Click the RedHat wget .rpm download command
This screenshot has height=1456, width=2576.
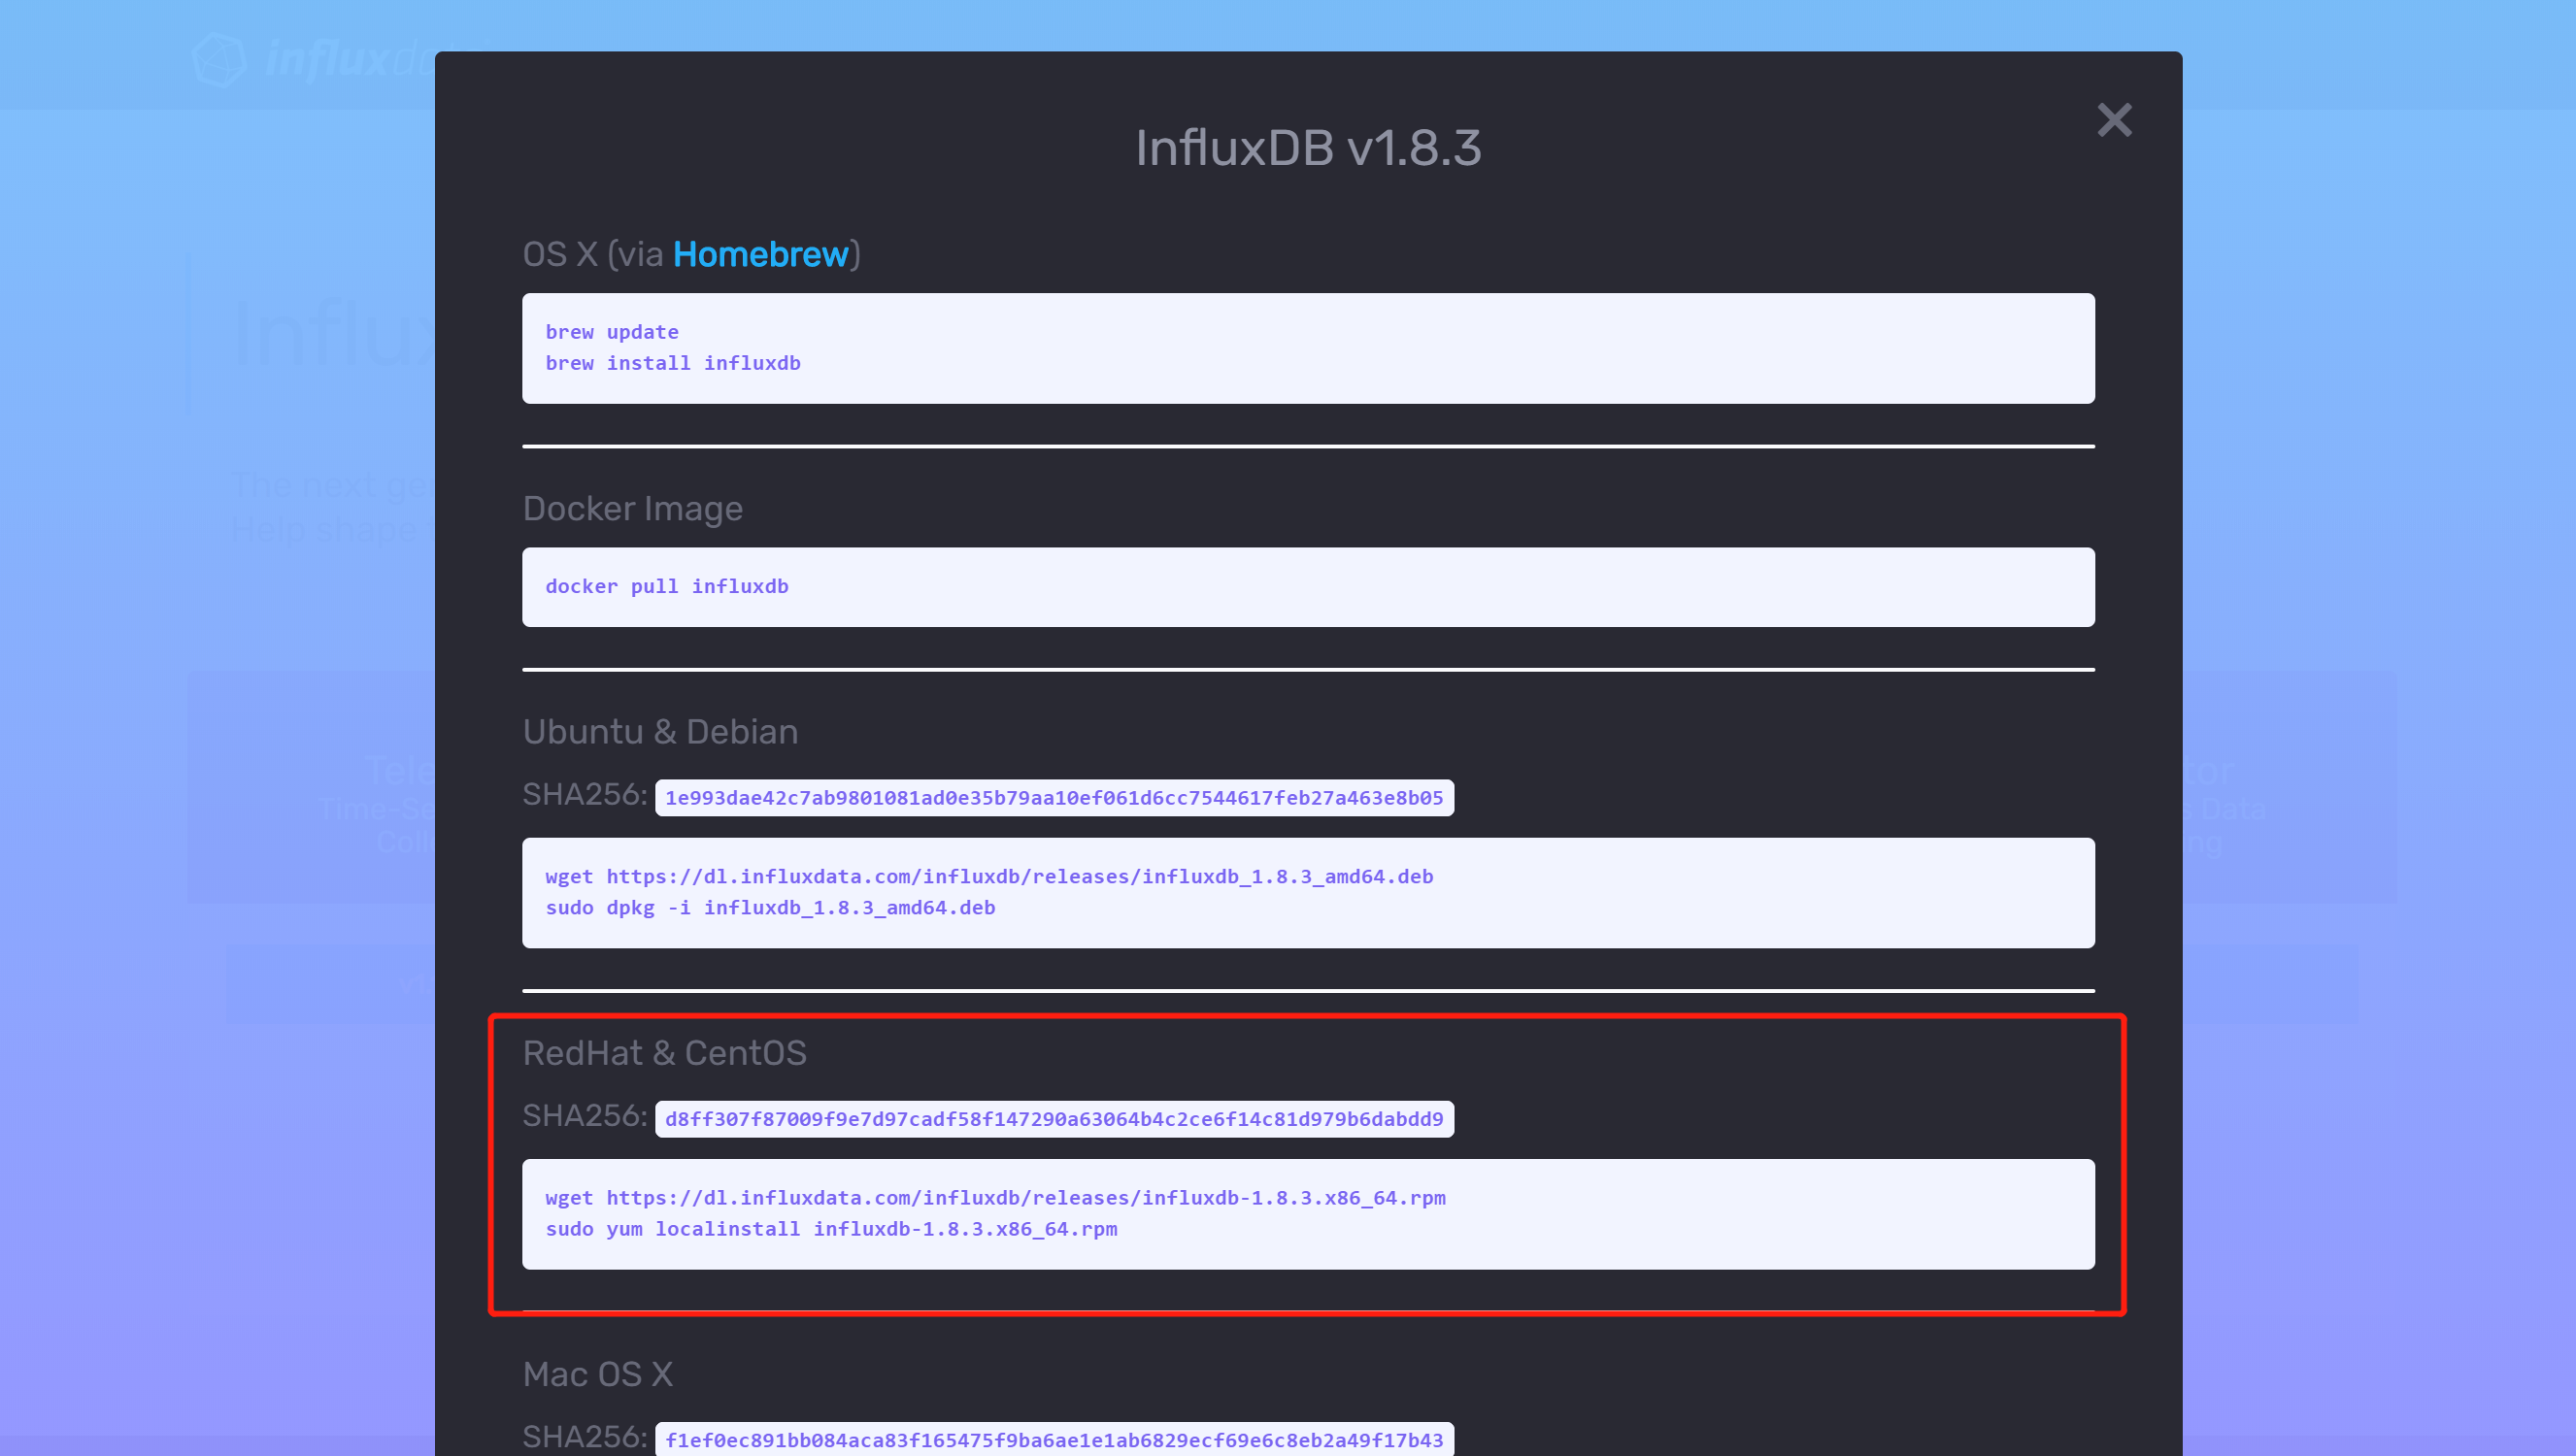[994, 1198]
